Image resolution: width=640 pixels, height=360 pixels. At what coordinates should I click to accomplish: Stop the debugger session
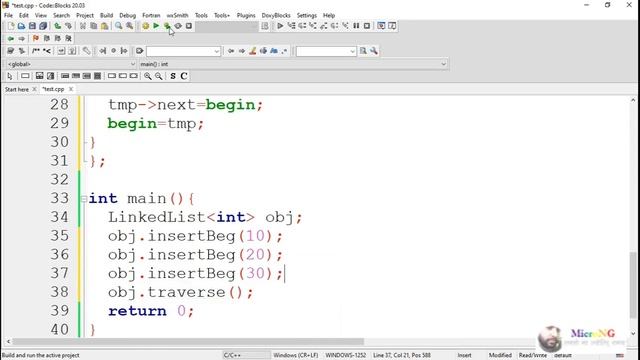[367, 26]
